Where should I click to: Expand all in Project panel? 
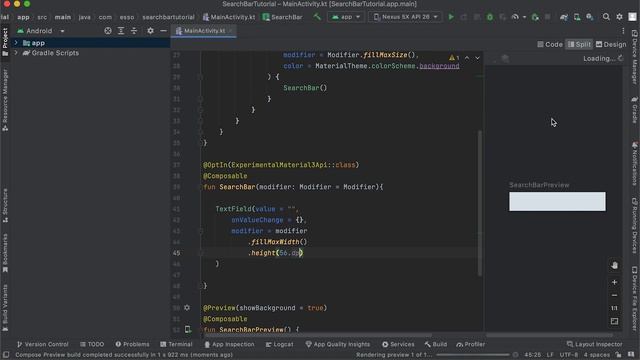click(x=121, y=31)
